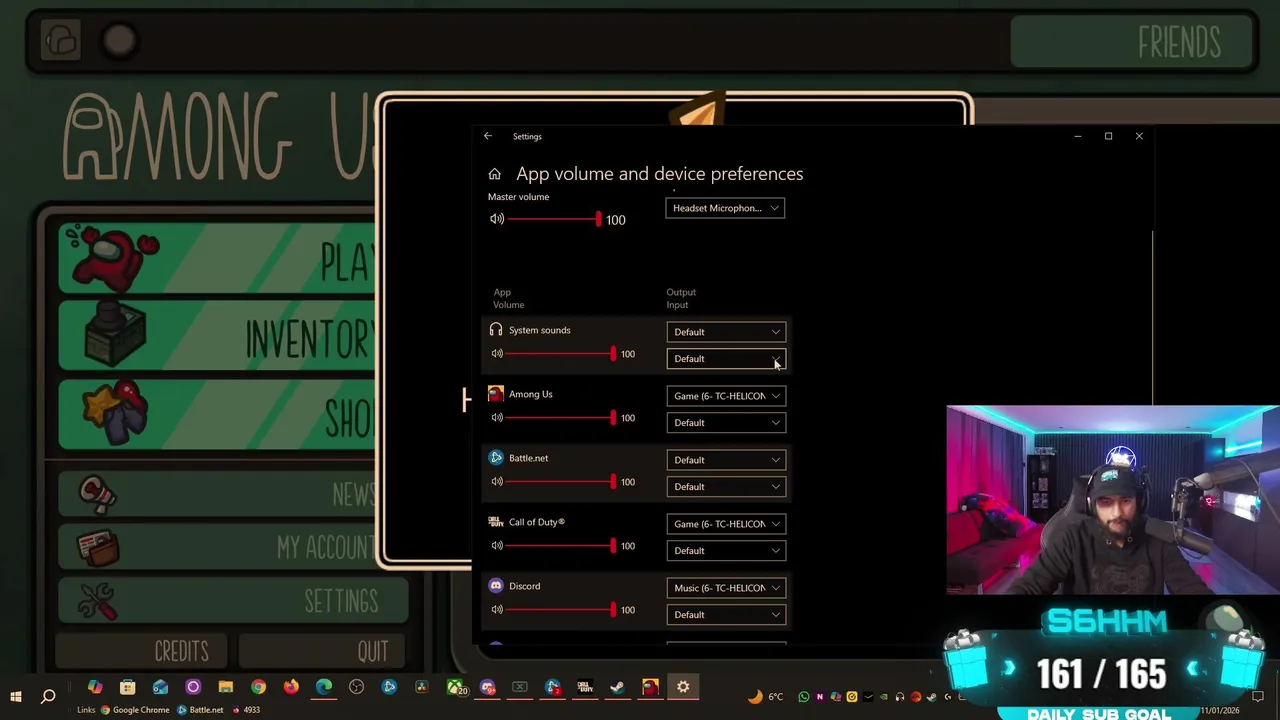Switch to Discord taskbar icon

(x=487, y=687)
